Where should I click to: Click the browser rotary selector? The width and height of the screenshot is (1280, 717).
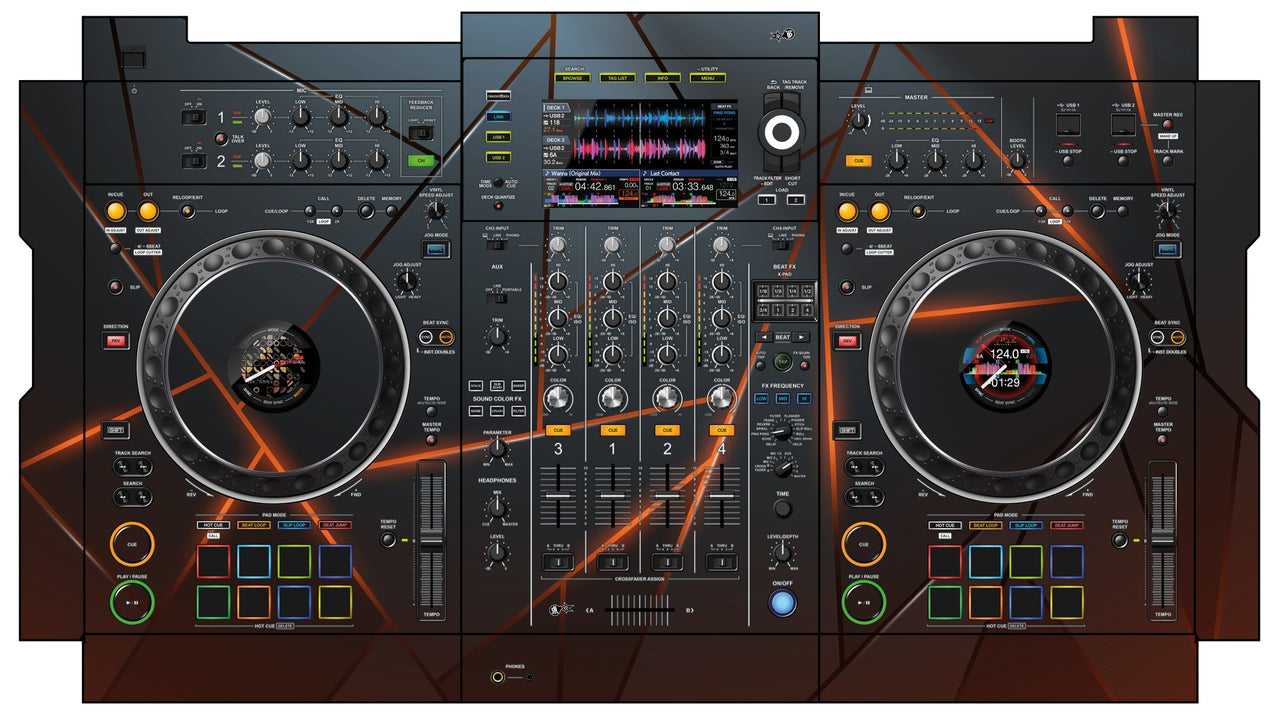[x=784, y=130]
